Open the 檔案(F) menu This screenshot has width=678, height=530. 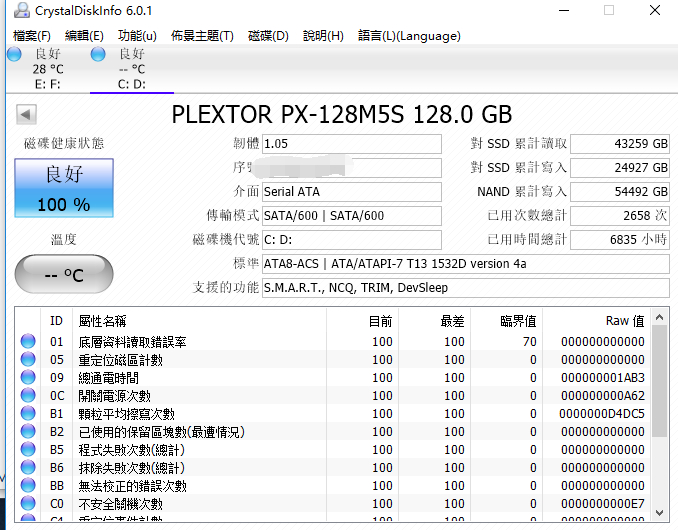tap(32, 35)
